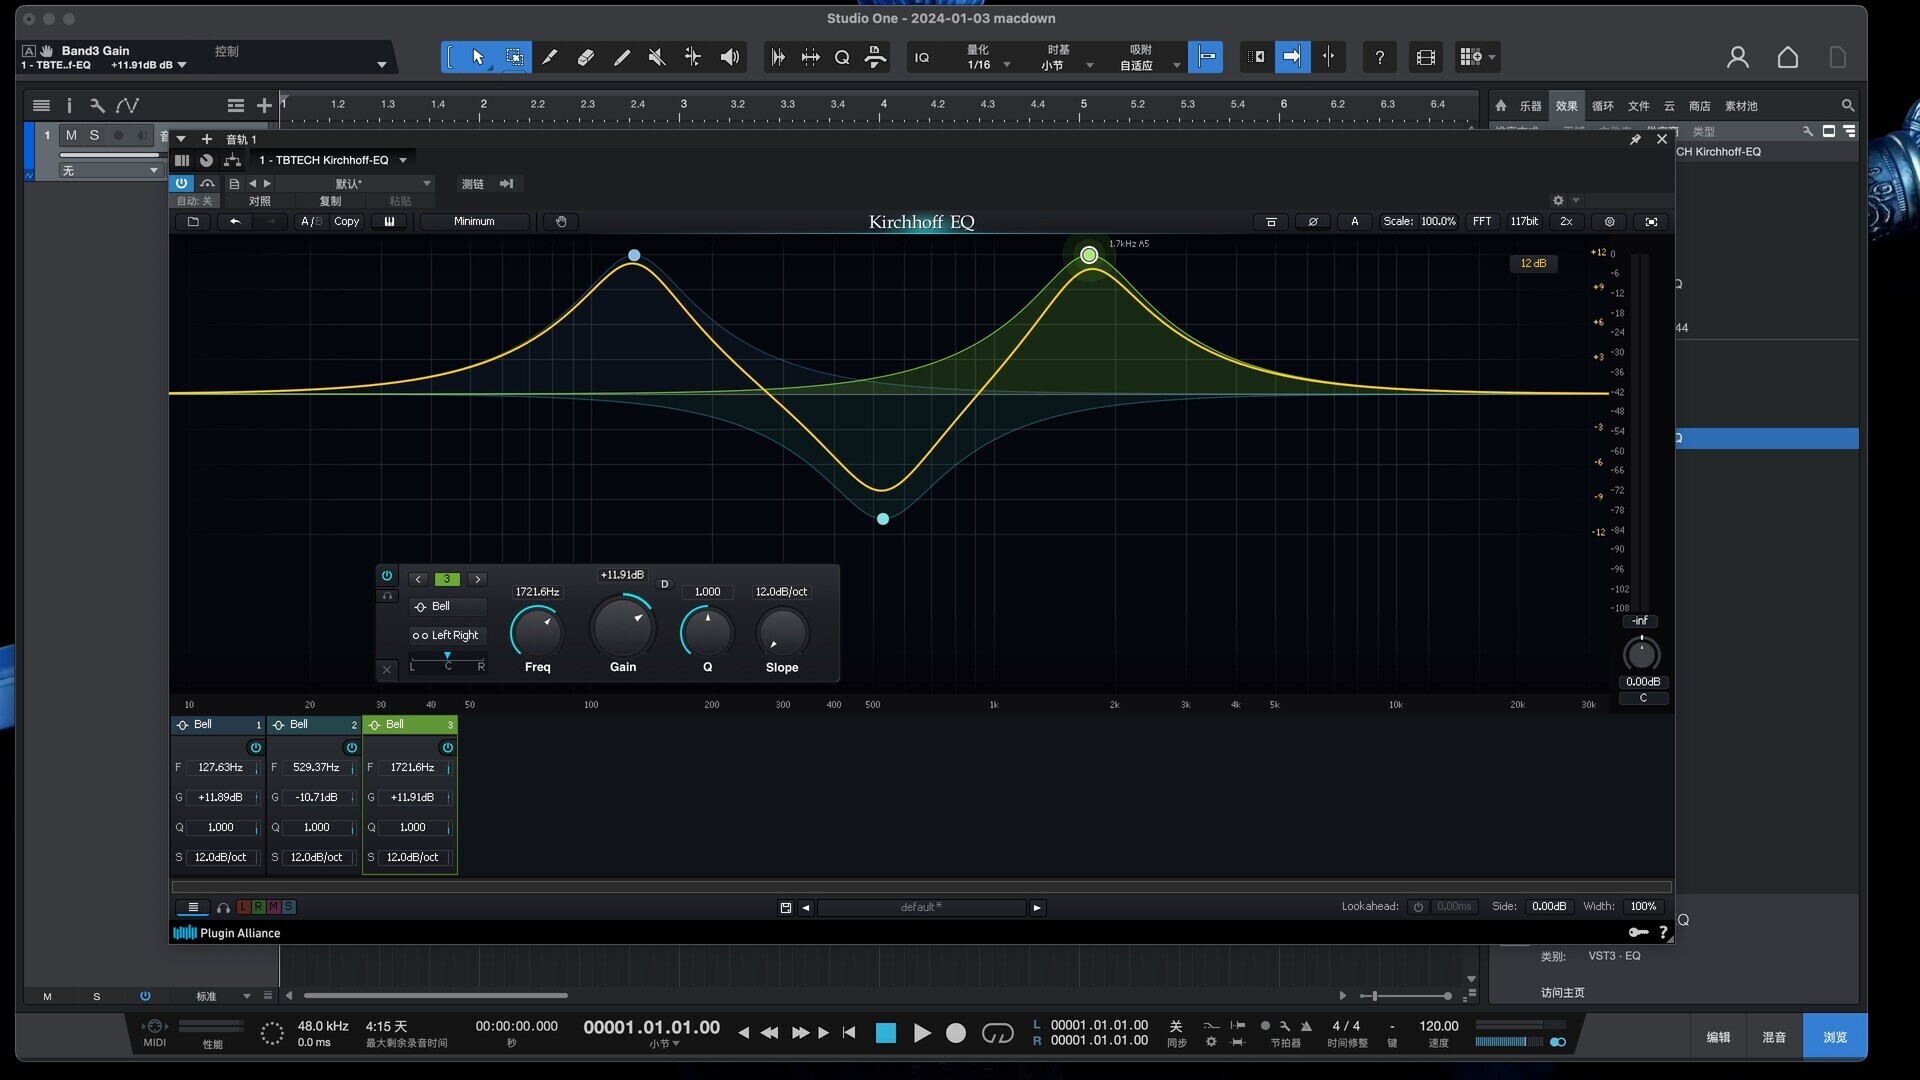Toggle Lookahead power button
The height and width of the screenshot is (1080, 1920).
coord(1418,906)
